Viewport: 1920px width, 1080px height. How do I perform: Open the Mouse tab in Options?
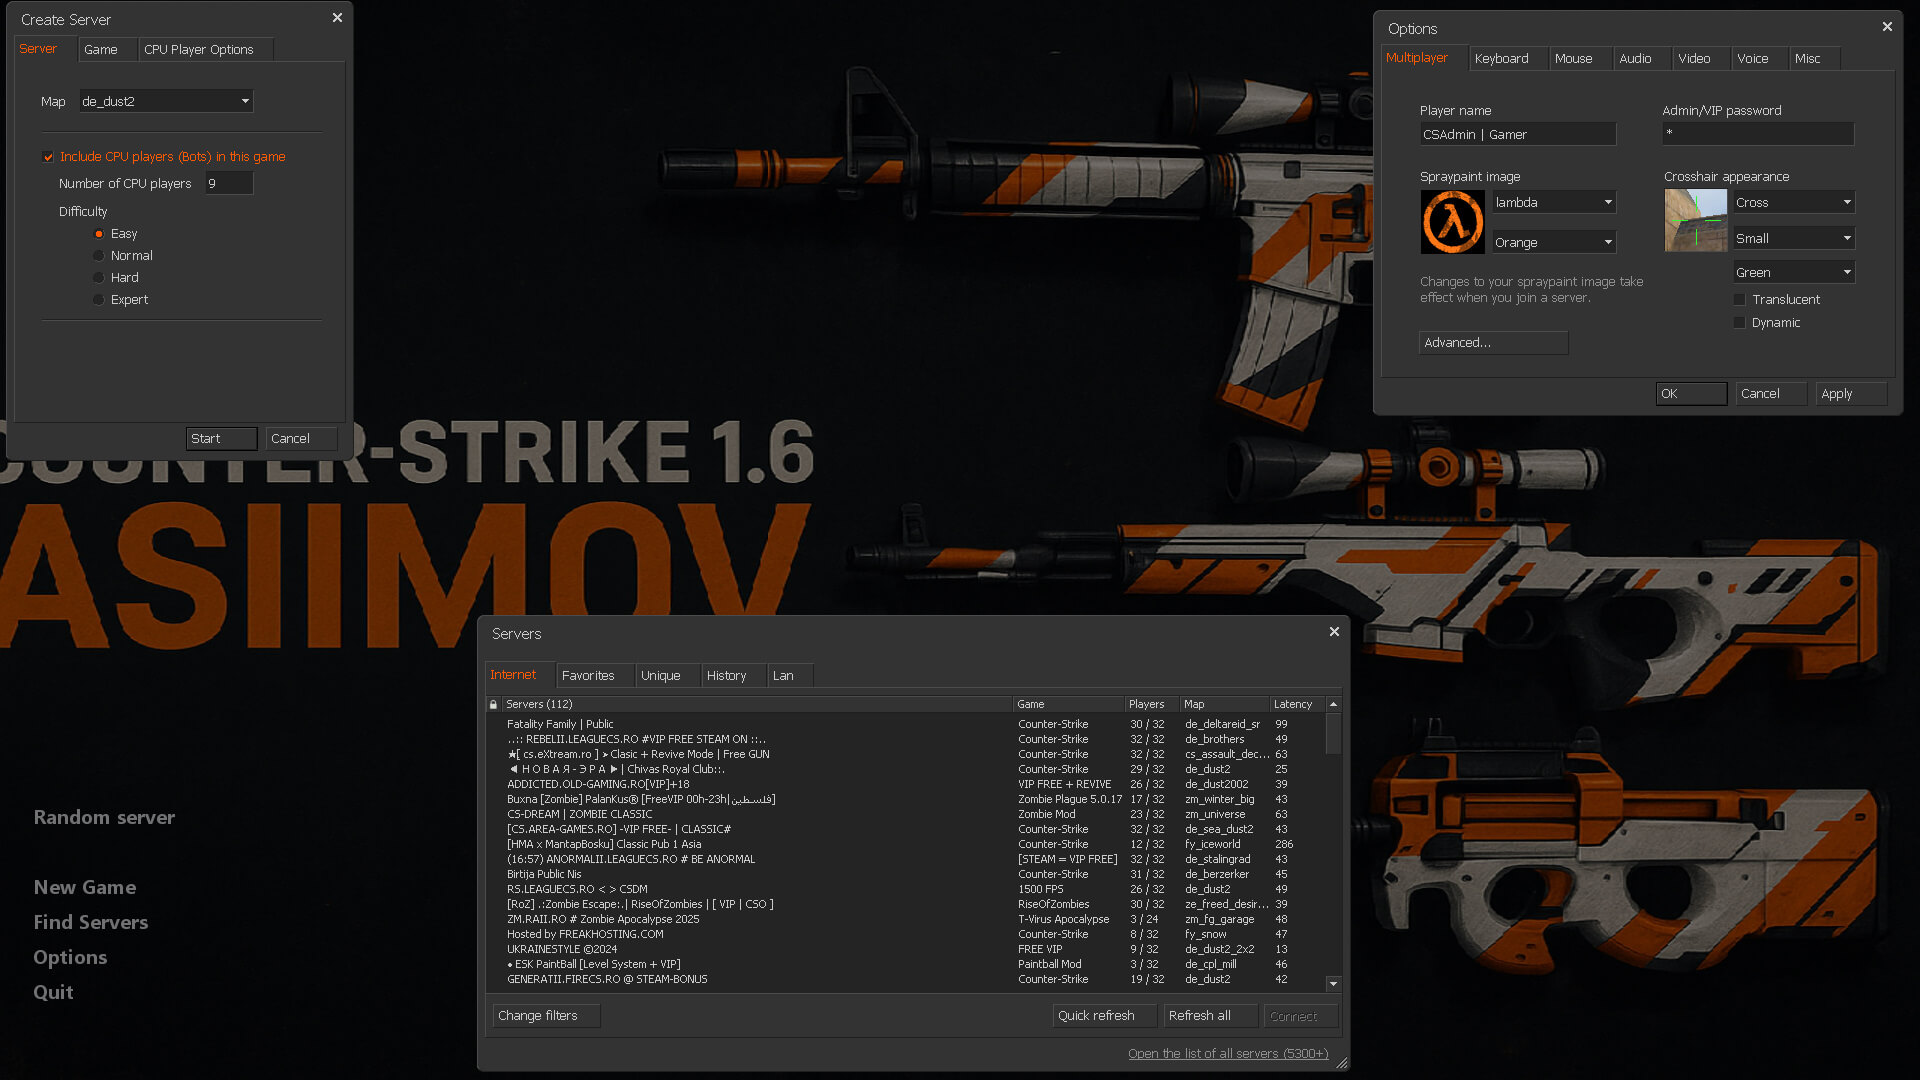1580,58
